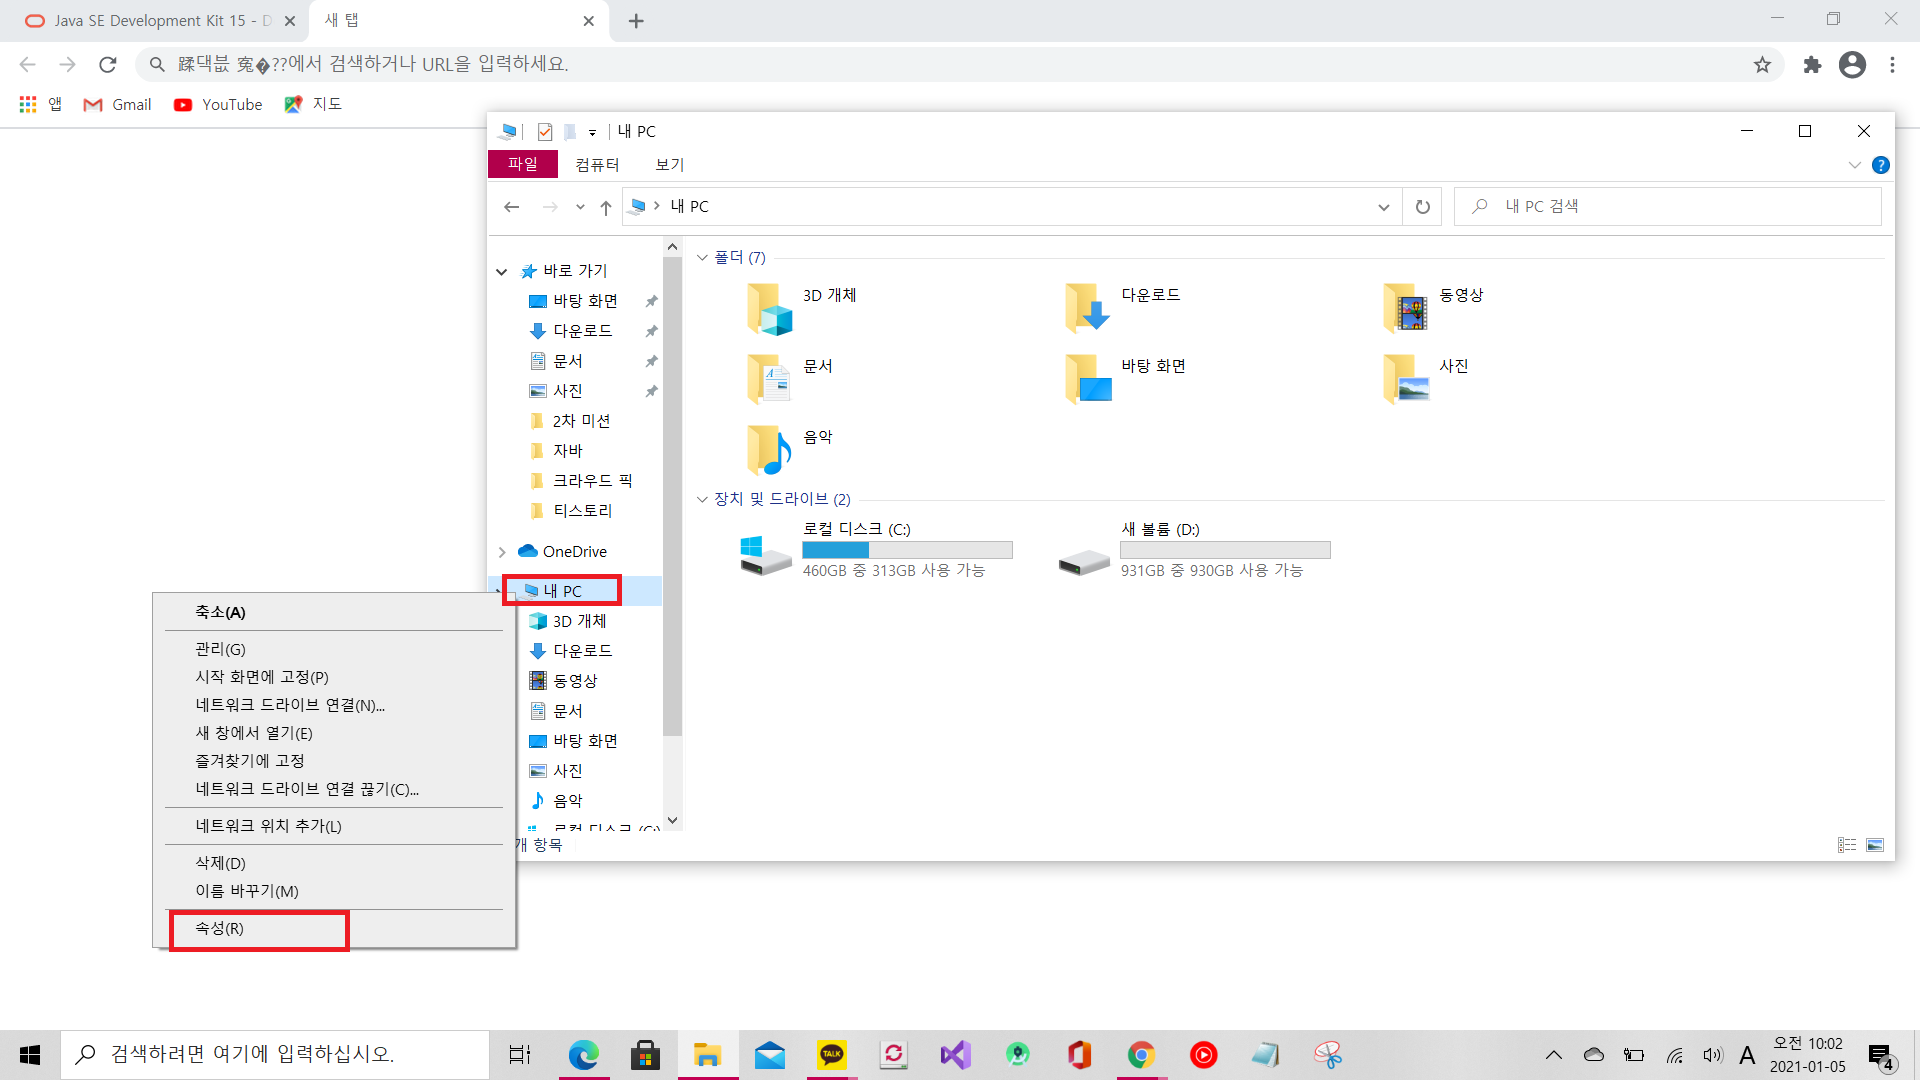The height and width of the screenshot is (1080, 1920).
Task: Click the Chrome extensions puzzle icon
Action: (1812, 65)
